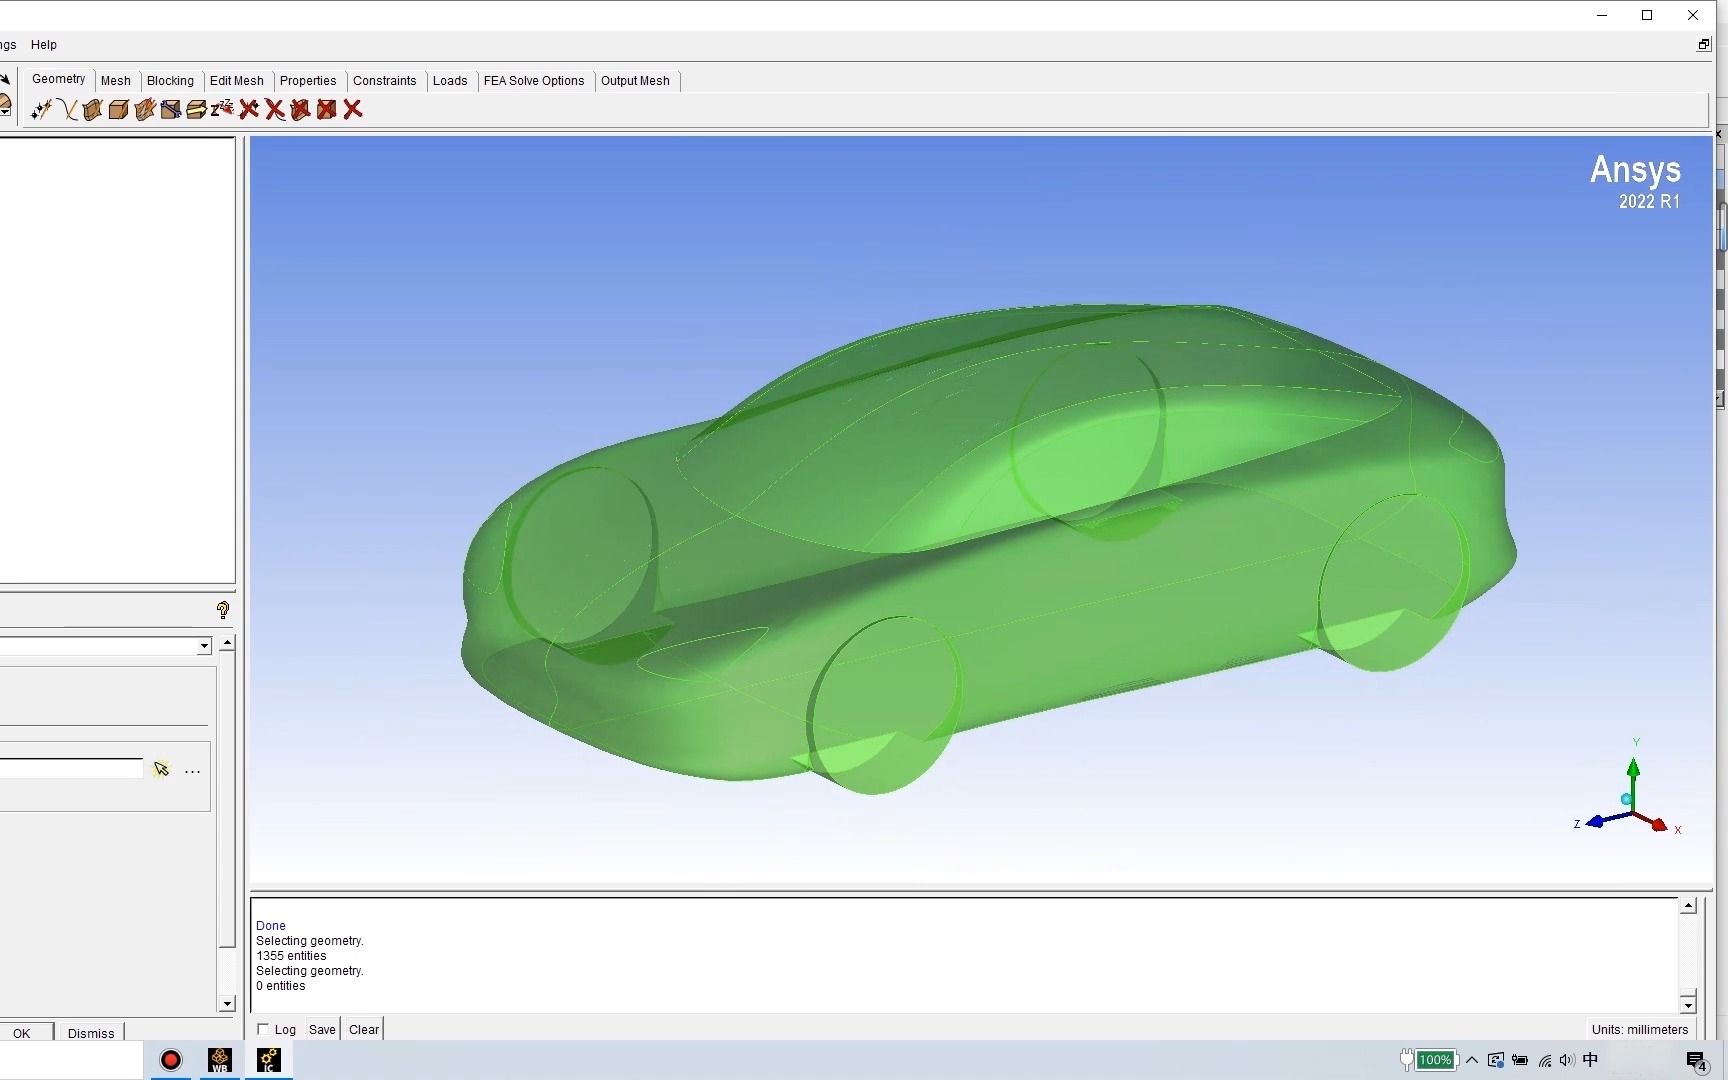
Task: Open the battery 100% indicator
Action: click(x=1435, y=1060)
